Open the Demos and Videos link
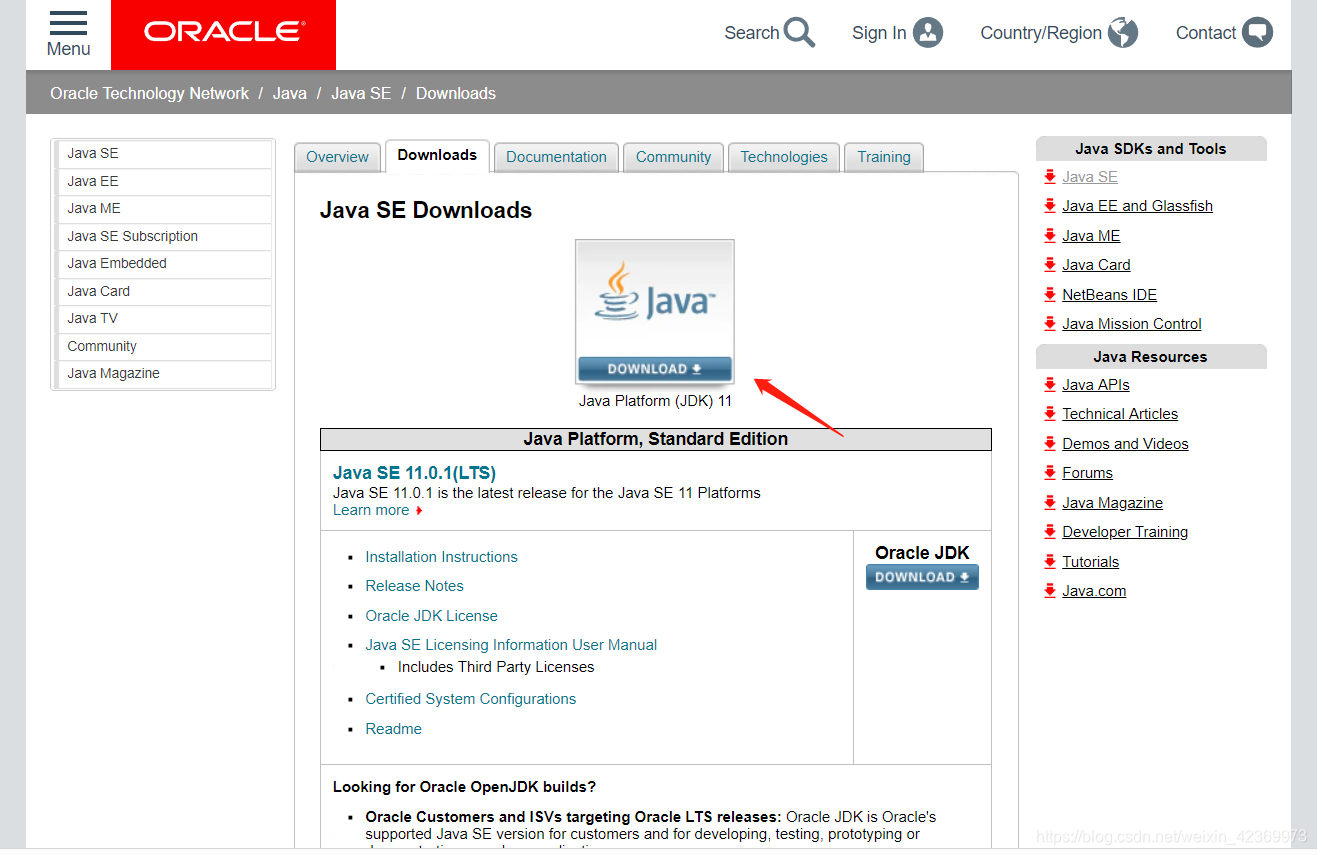Image resolution: width=1317 pixels, height=855 pixels. pos(1125,444)
